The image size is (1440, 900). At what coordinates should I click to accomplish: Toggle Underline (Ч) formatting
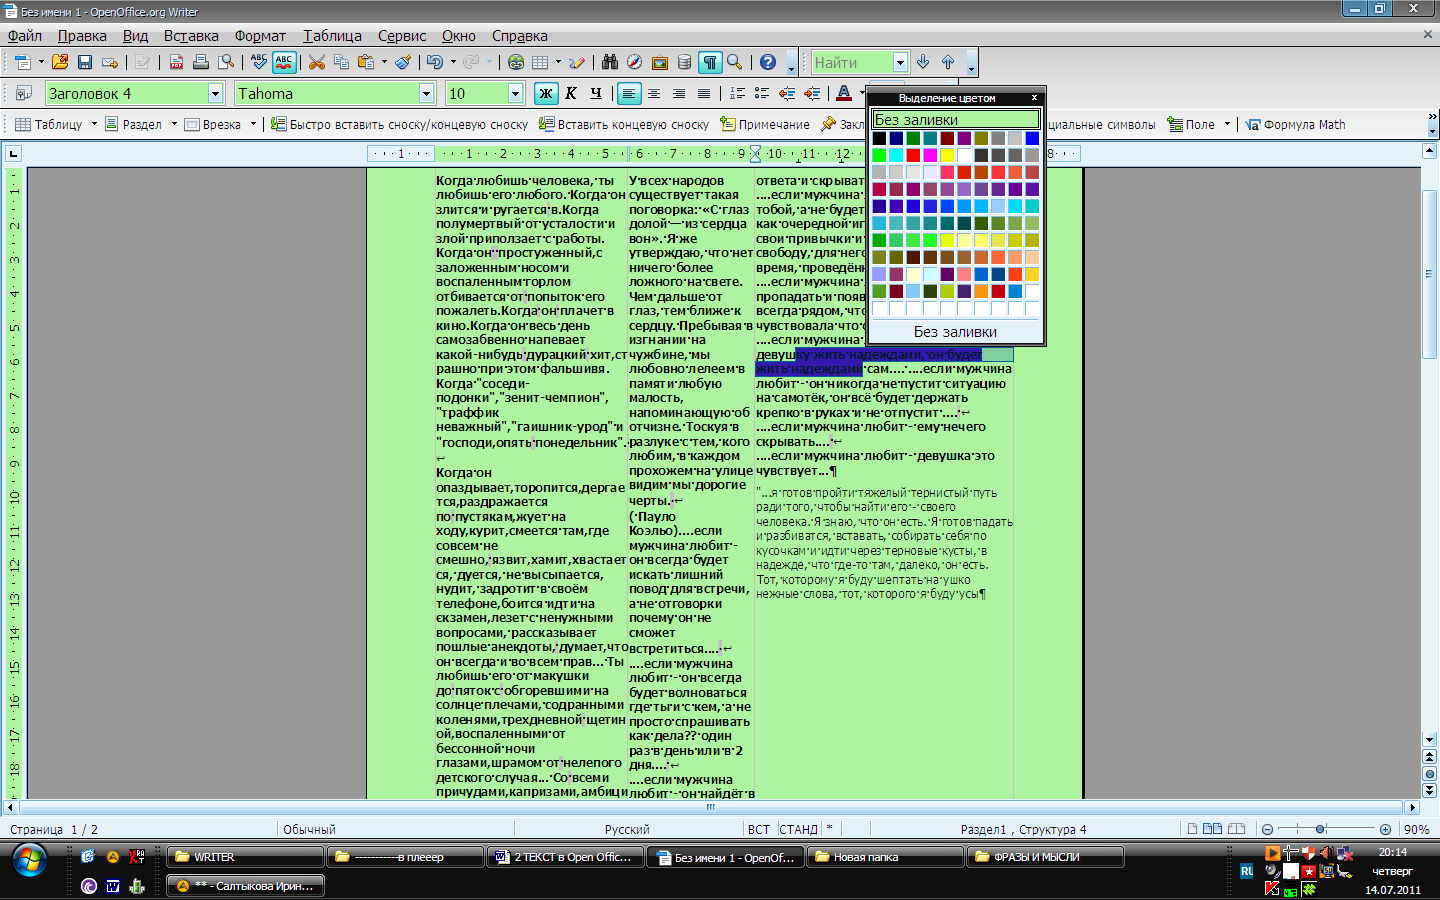pos(596,93)
